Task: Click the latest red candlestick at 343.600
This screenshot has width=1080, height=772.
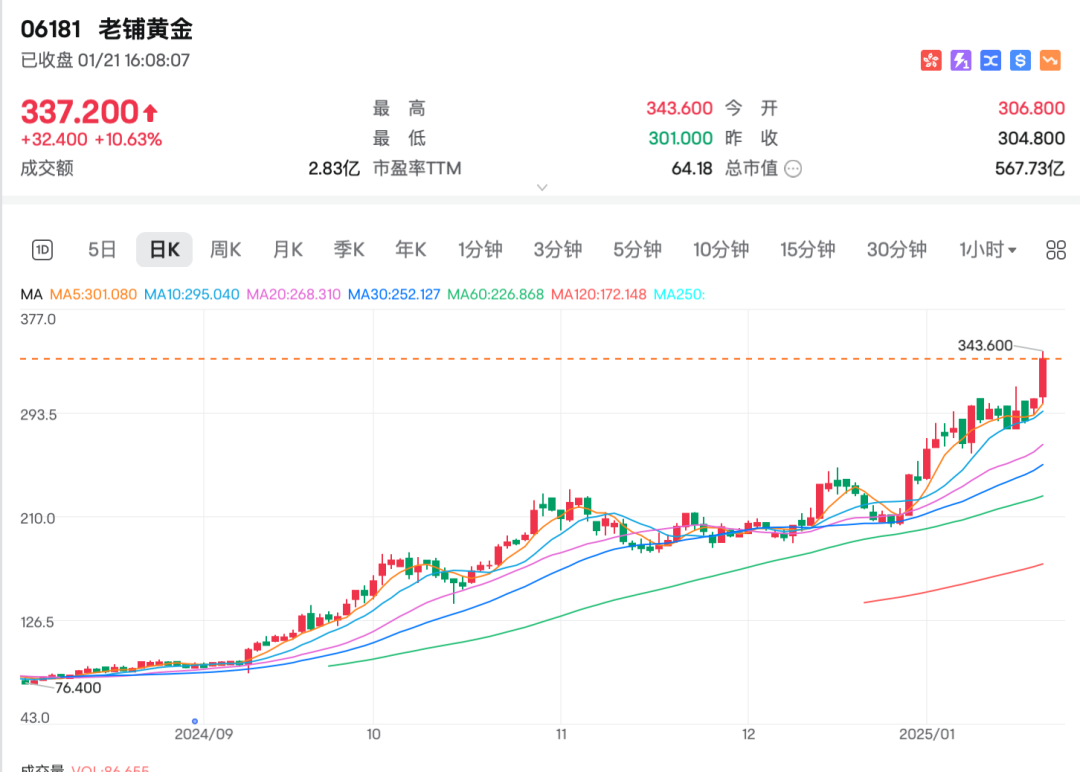Action: point(1043,378)
